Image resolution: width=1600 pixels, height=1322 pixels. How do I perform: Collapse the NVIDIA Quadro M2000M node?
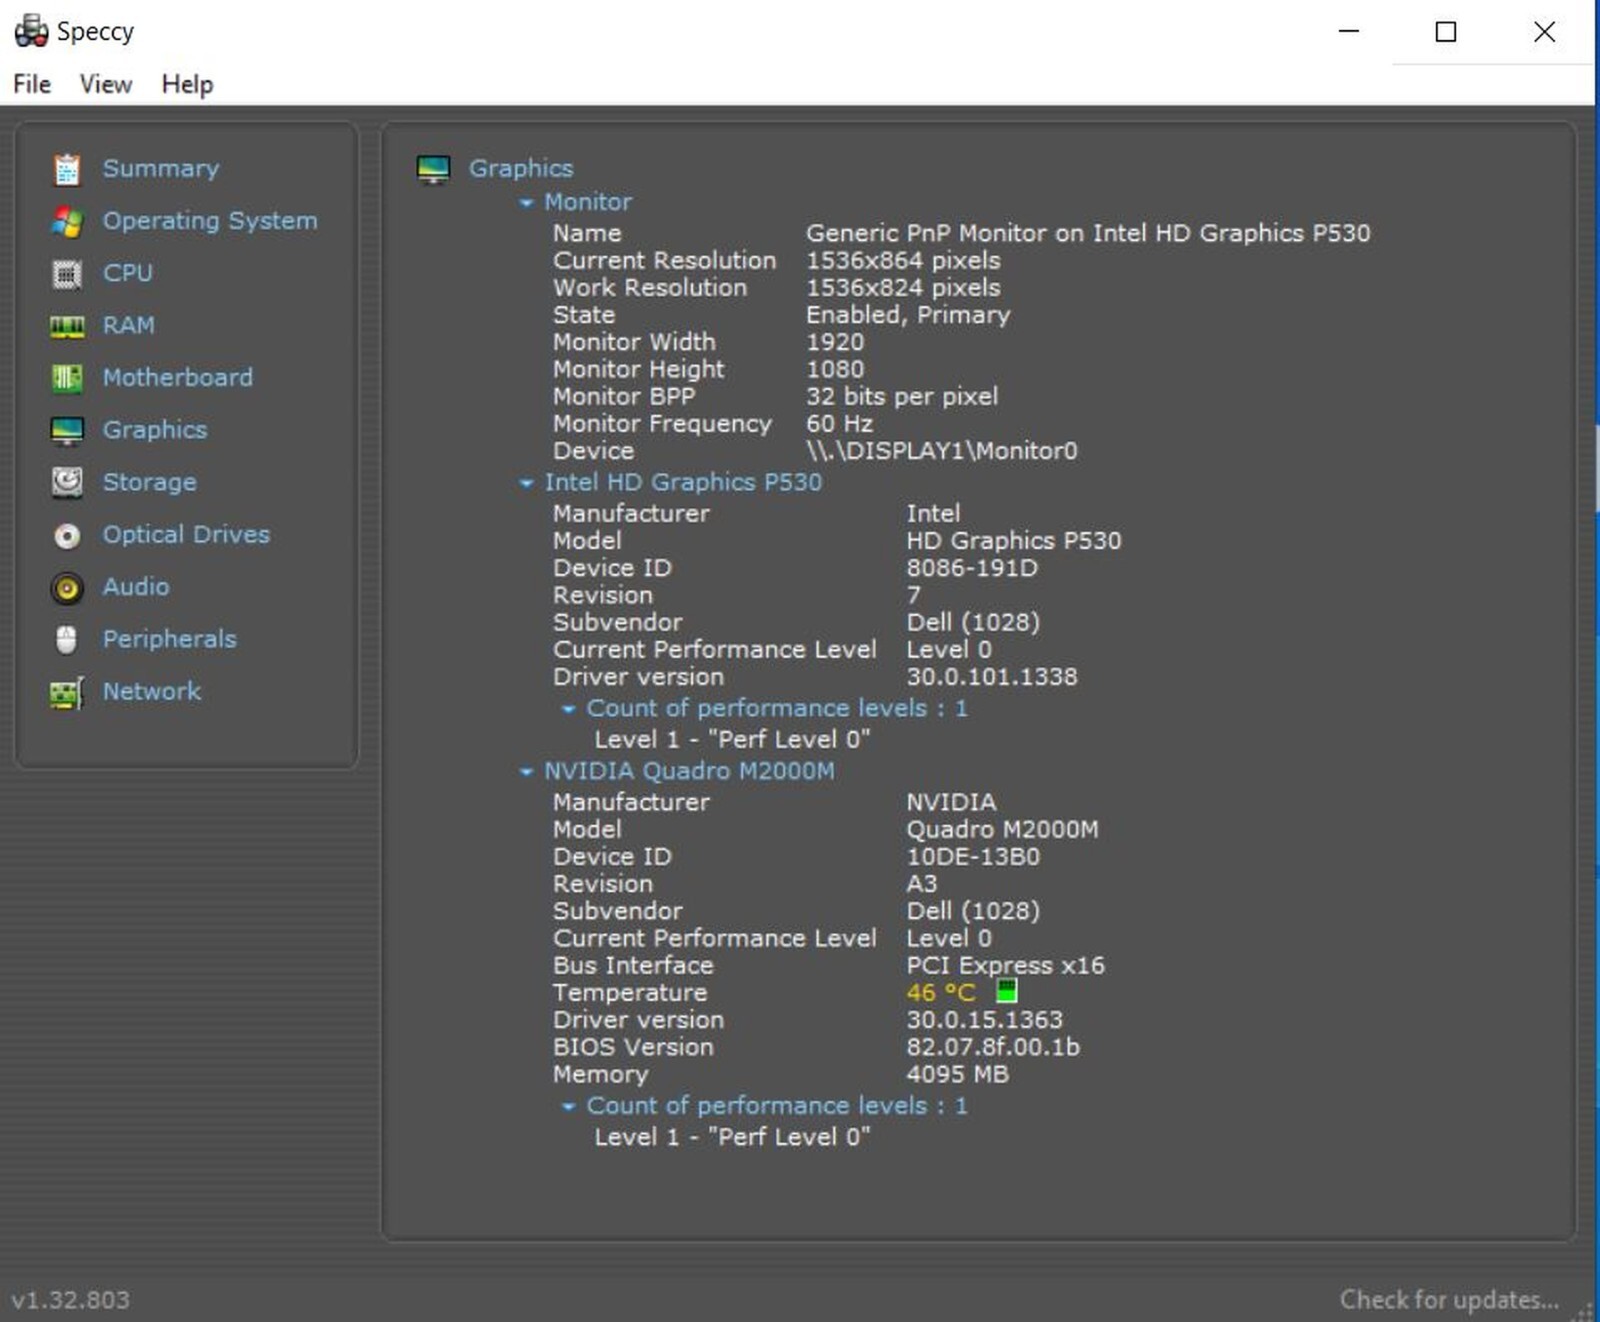point(526,772)
